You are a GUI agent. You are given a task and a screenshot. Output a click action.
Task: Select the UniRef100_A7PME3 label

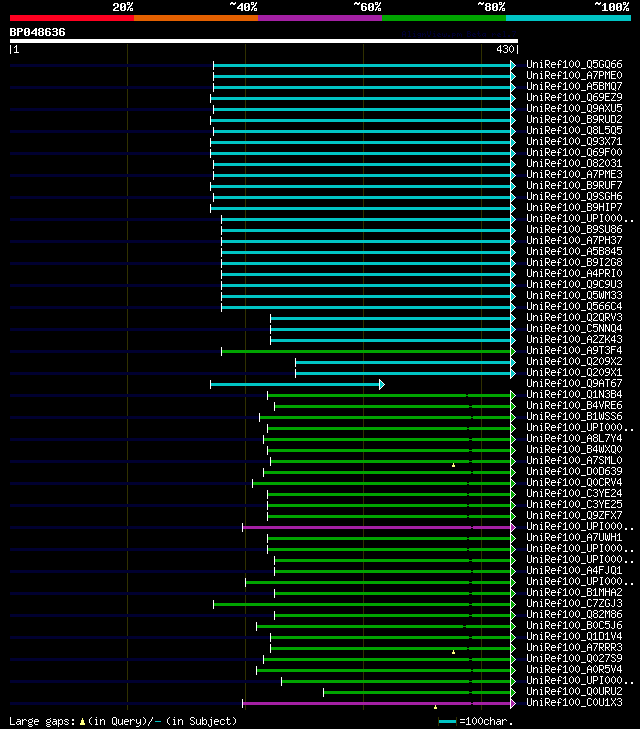pos(574,174)
